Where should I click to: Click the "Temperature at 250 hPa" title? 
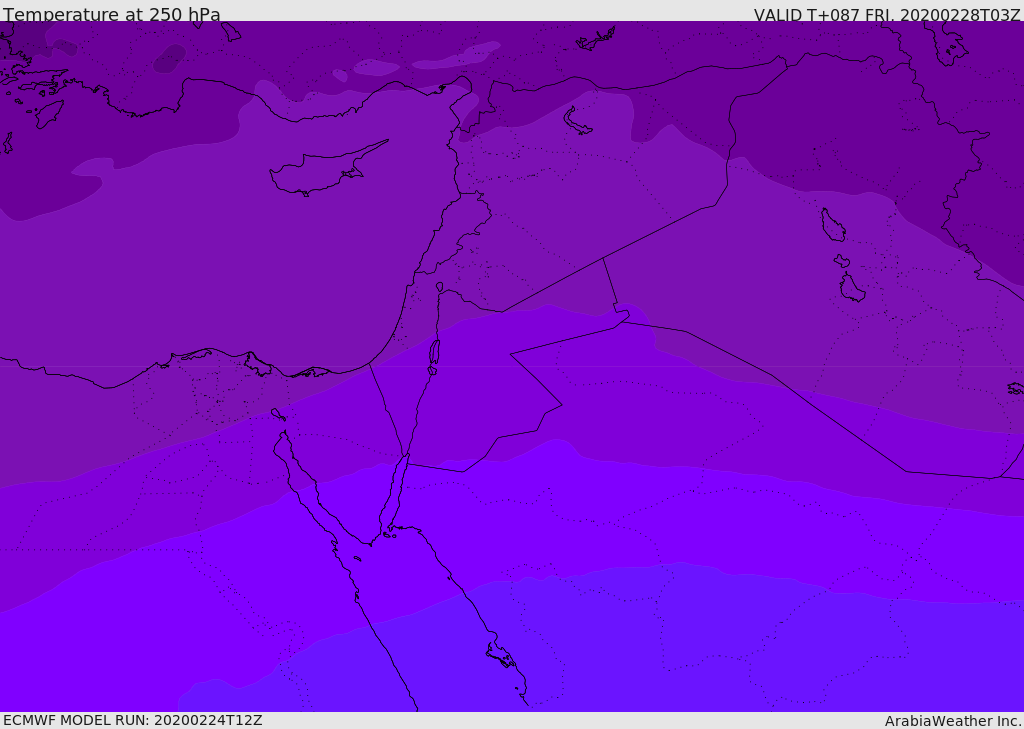[112, 15]
